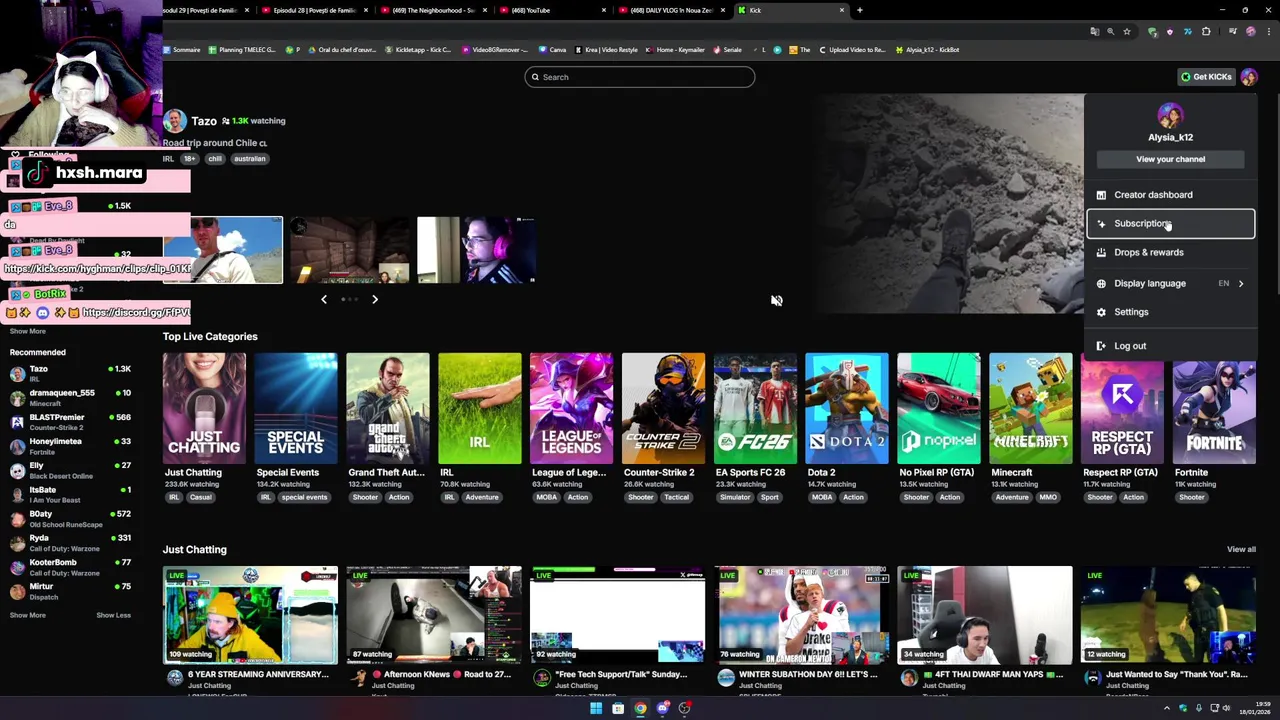Open BLASTPremier in the Recommended list
This screenshot has width=1280, height=720.
click(70, 422)
